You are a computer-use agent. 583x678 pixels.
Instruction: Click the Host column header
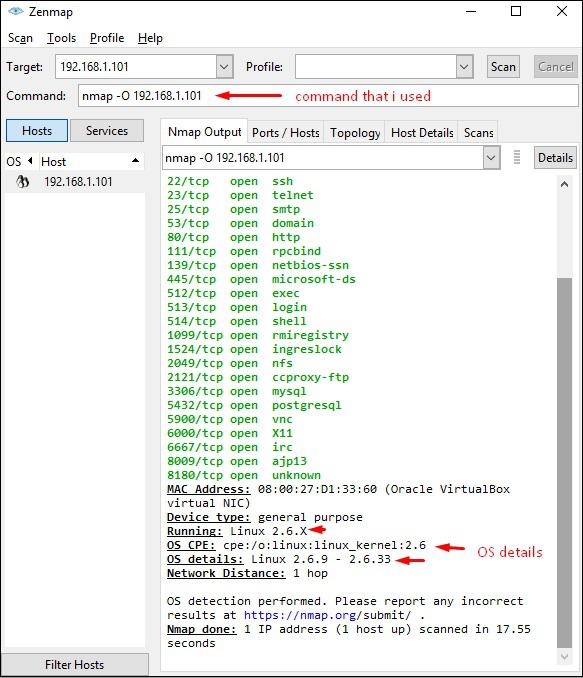[91, 161]
